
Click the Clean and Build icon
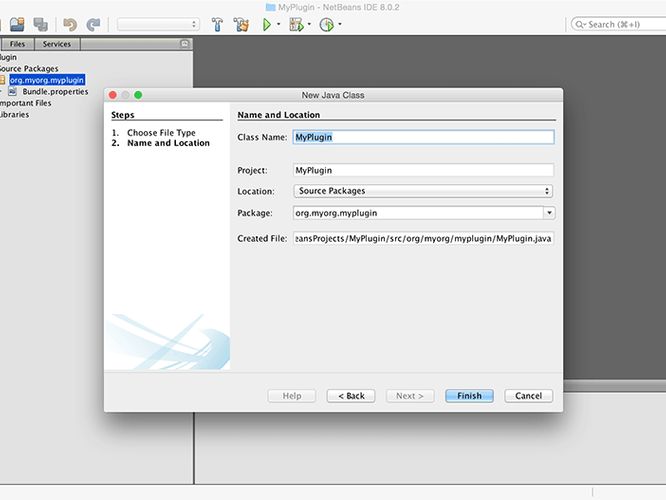[241, 25]
